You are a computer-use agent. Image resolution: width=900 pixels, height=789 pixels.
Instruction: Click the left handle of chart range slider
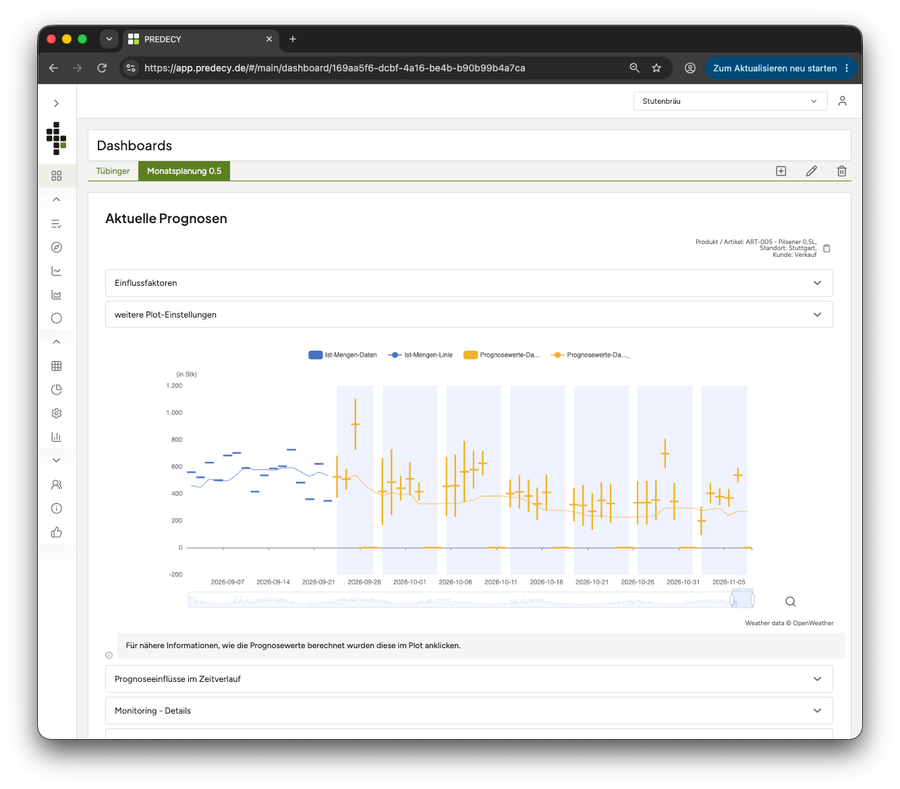click(x=732, y=600)
